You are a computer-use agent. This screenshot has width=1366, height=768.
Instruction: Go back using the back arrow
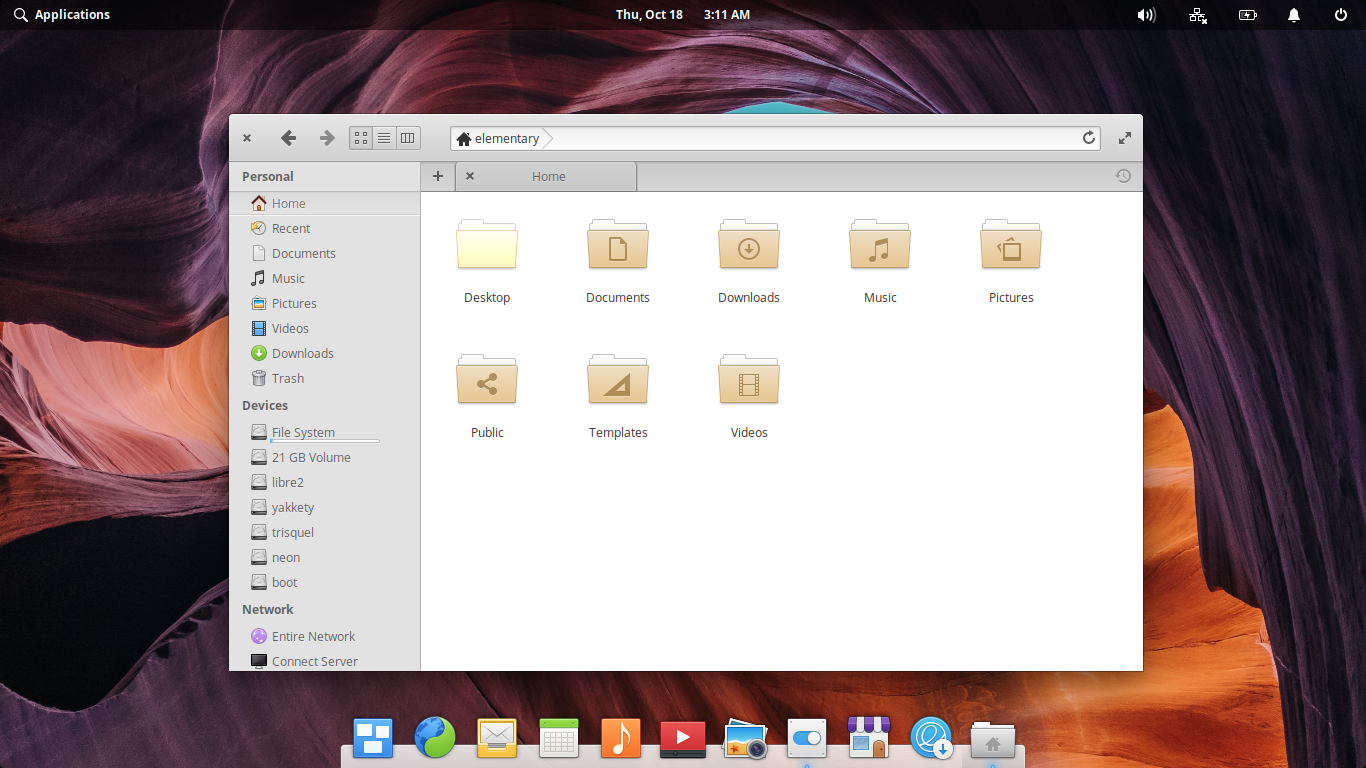[289, 138]
